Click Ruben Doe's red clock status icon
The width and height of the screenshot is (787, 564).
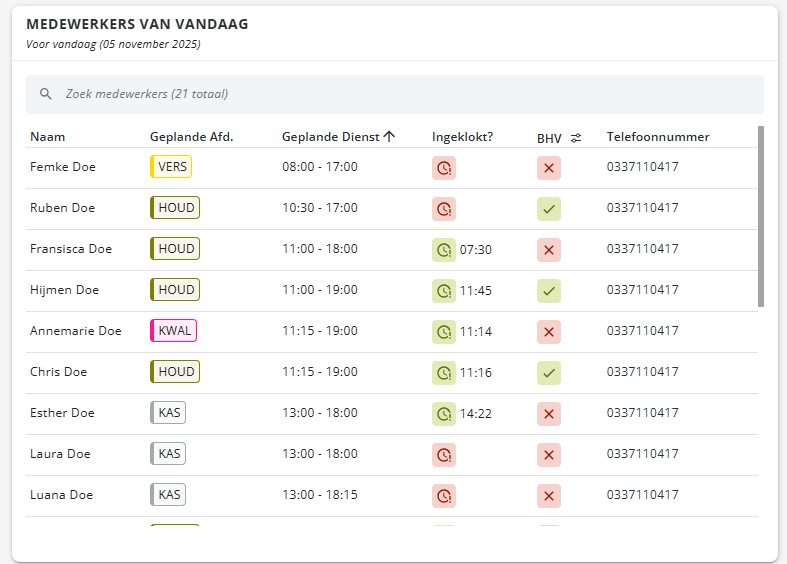click(444, 209)
